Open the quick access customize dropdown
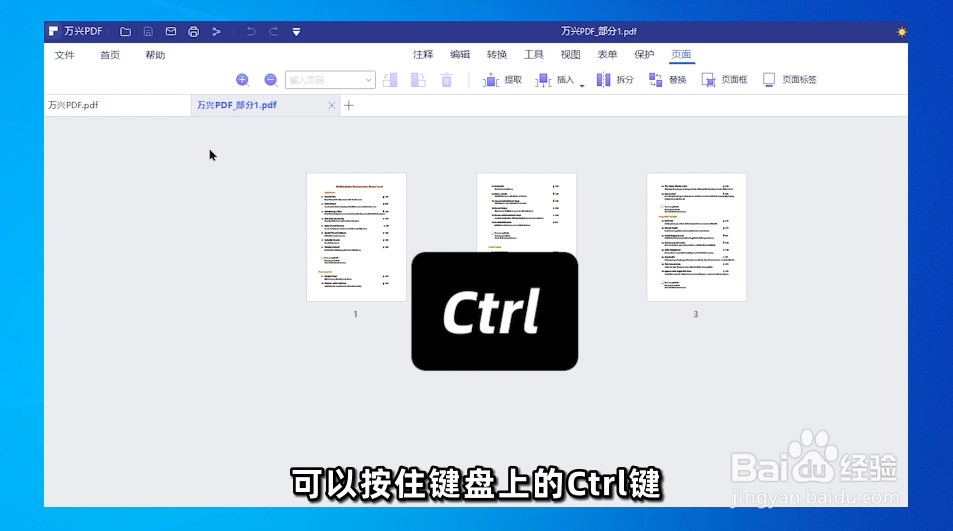This screenshot has height=531, width=953. click(x=296, y=32)
